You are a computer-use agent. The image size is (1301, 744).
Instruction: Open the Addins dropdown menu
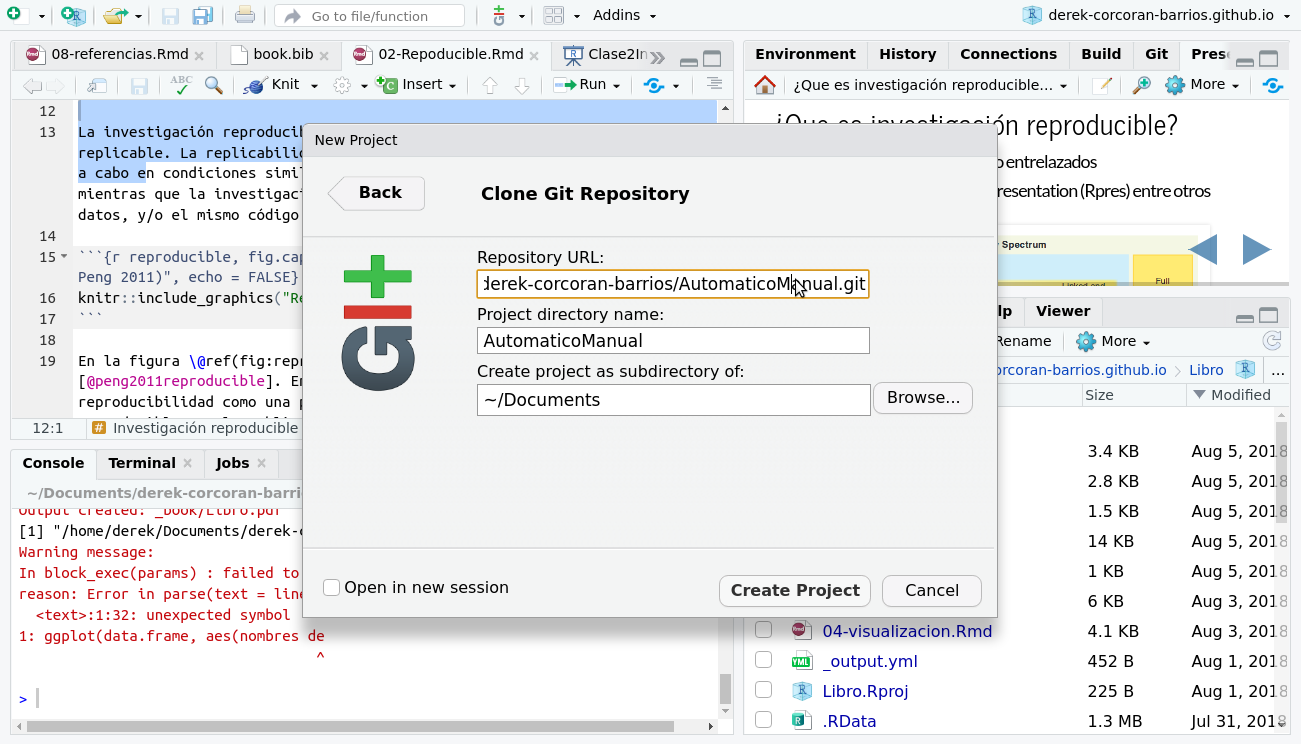click(624, 16)
